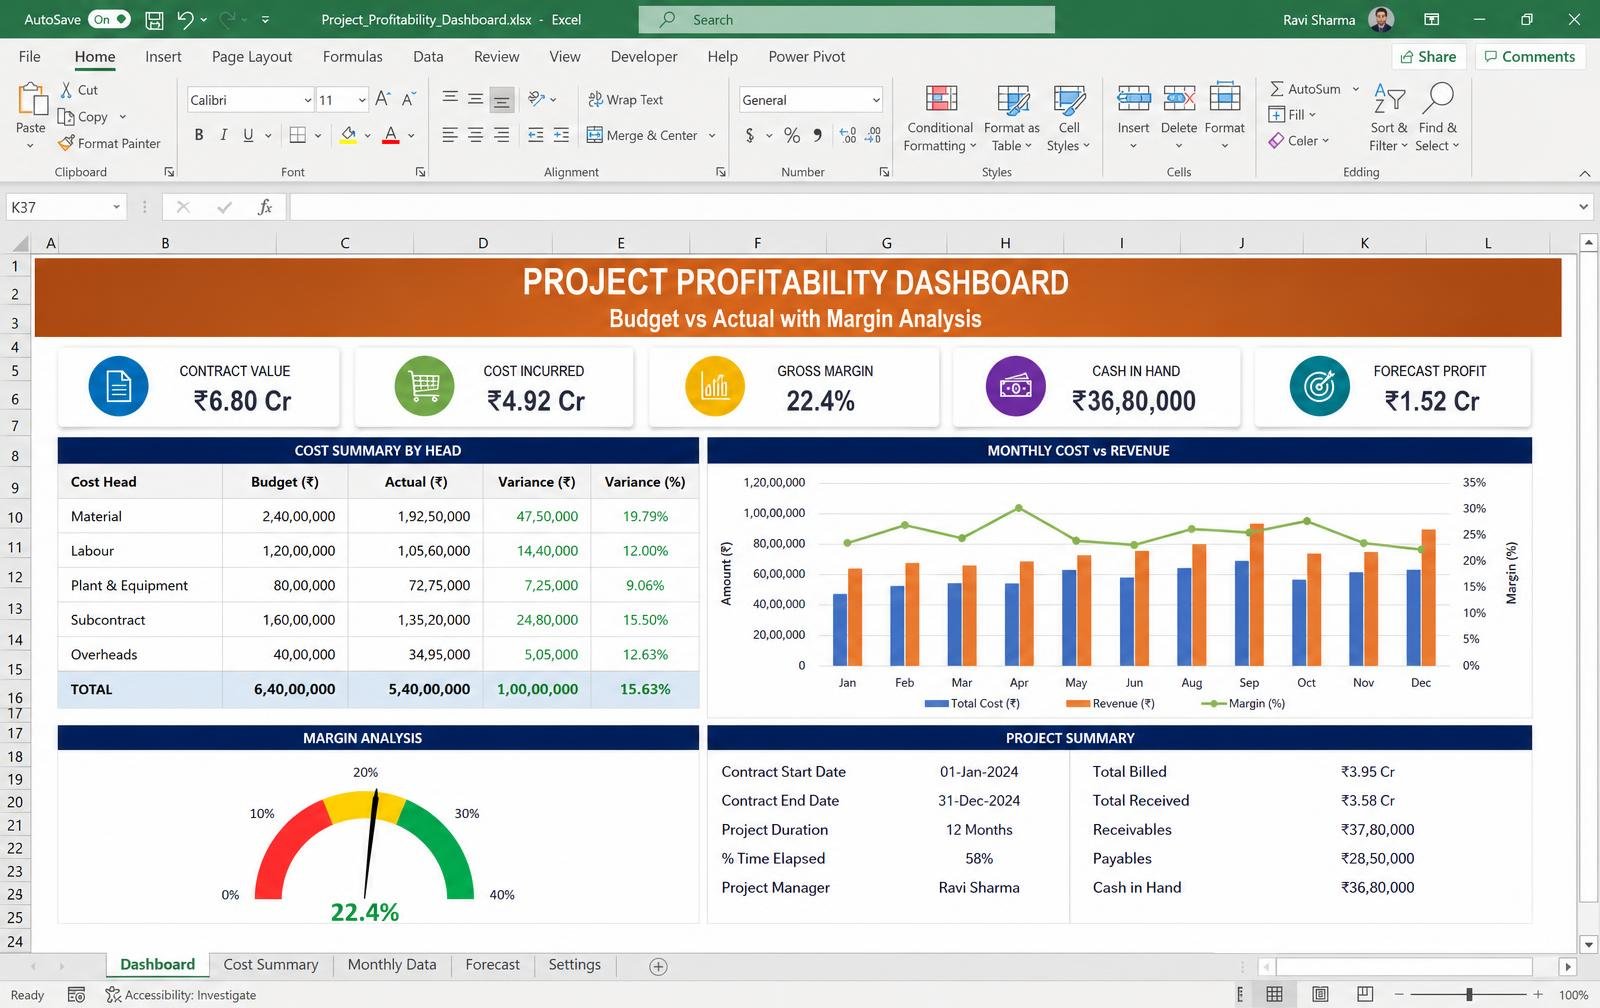This screenshot has height=1008, width=1600.
Task: Click the Cut scissors icon
Action: pyautogui.click(x=66, y=90)
